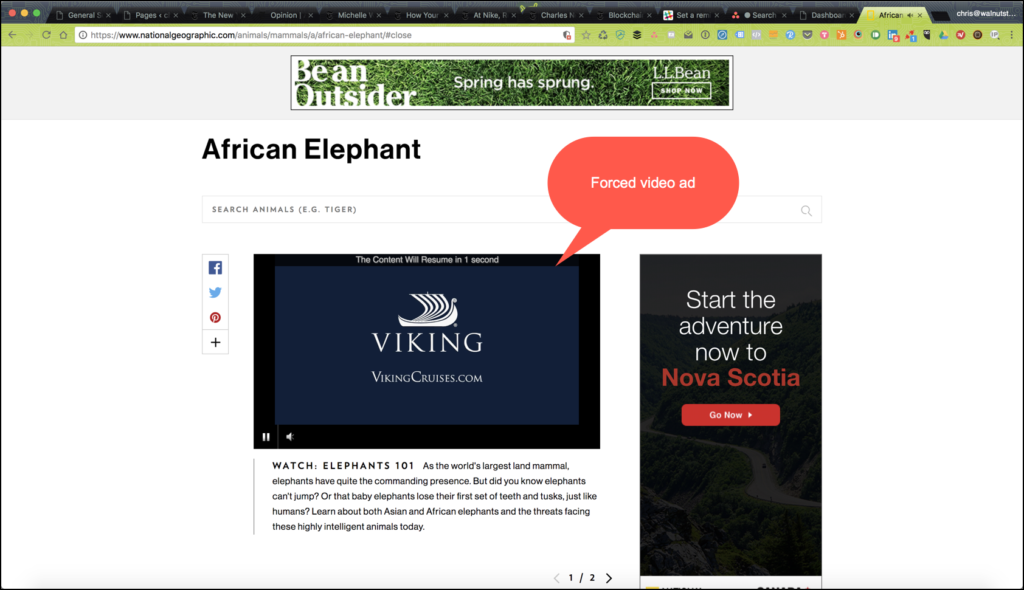Go back using the browser back arrow
The width and height of the screenshot is (1024, 590).
pyautogui.click(x=12, y=35)
